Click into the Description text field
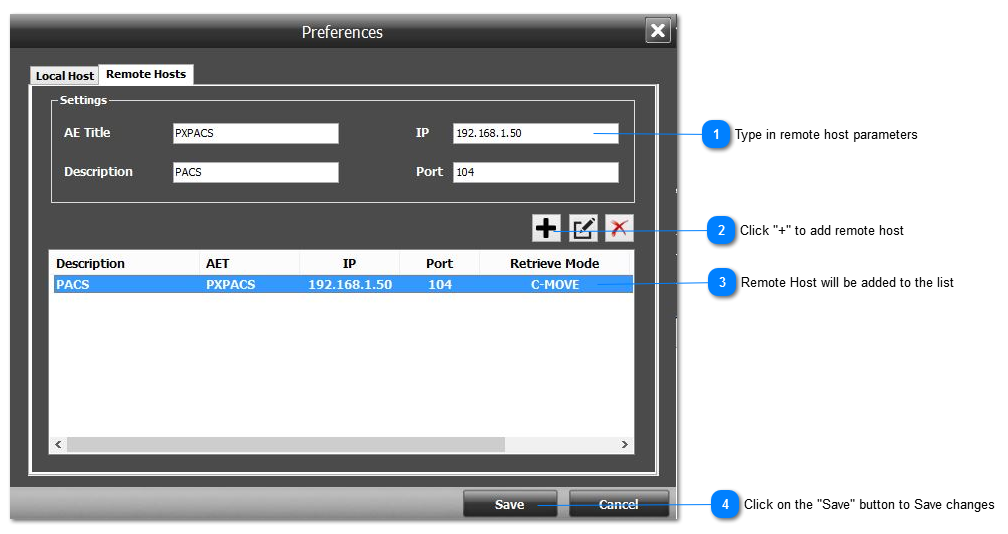Viewport: 1008px width, 534px height. (x=255, y=172)
